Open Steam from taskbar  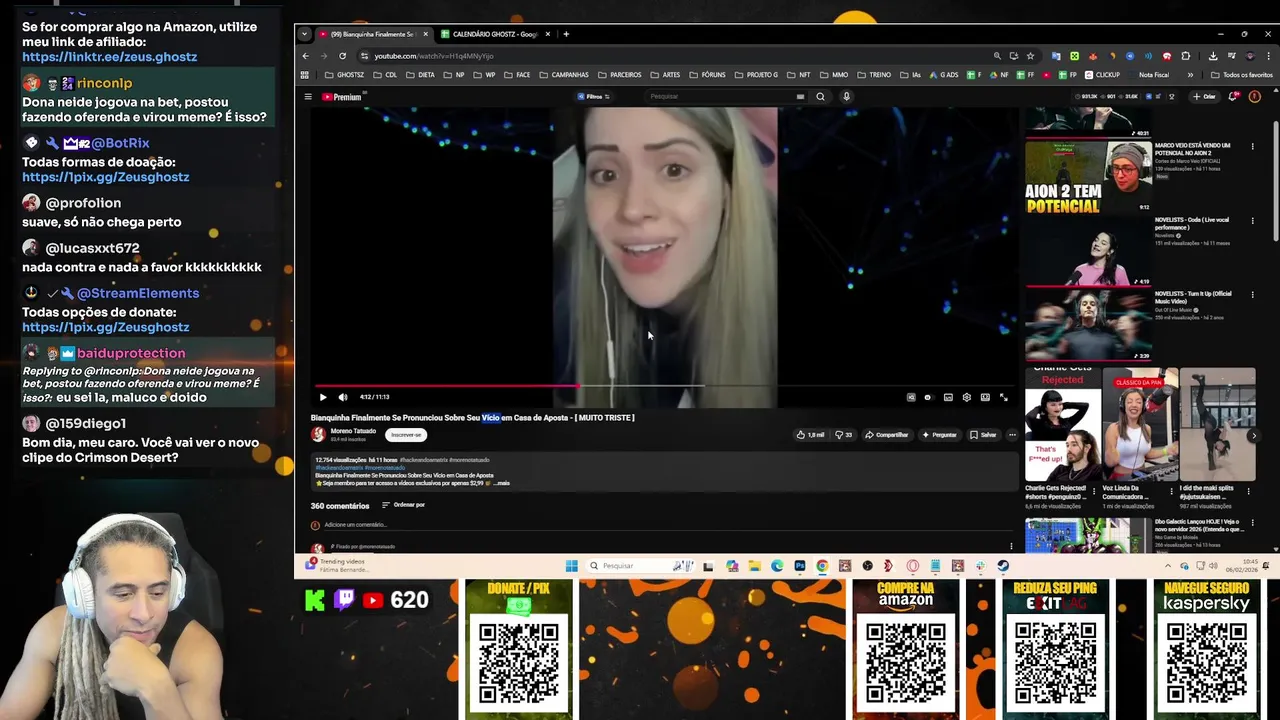[x=1003, y=566]
